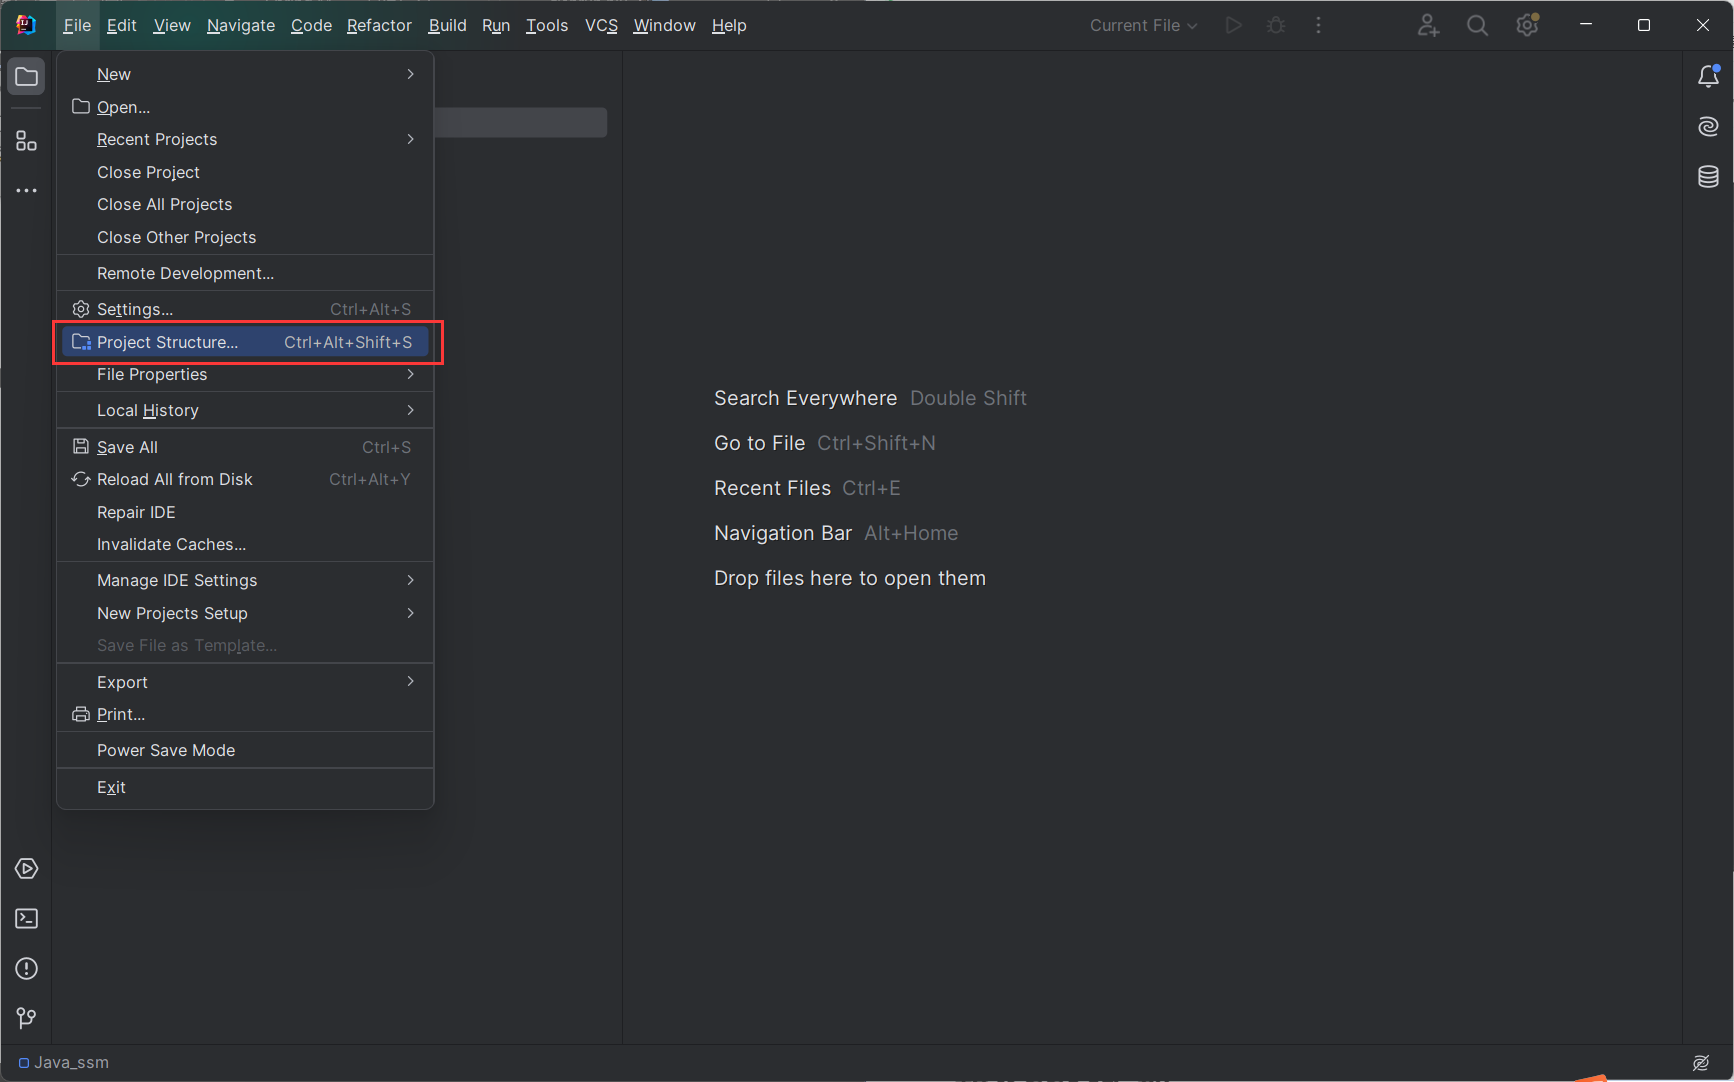Screen dimensions: 1734x1082
Task: Open the Git version control tool window
Action: (27, 1018)
